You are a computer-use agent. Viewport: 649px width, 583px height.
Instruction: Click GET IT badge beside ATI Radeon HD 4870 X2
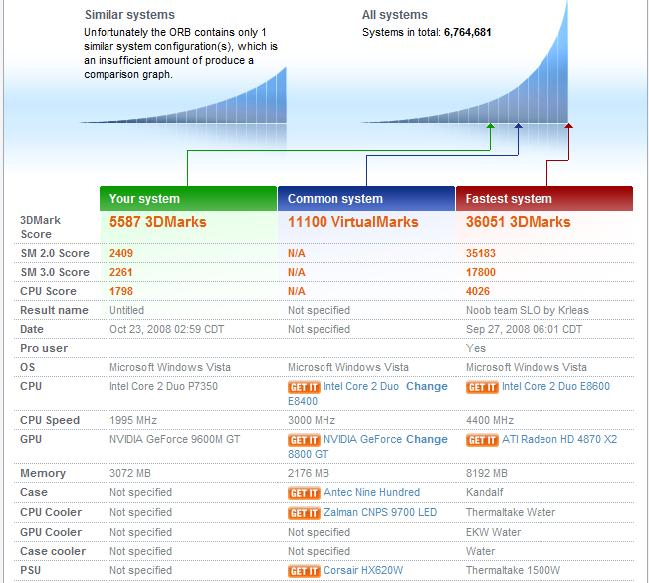pos(482,440)
